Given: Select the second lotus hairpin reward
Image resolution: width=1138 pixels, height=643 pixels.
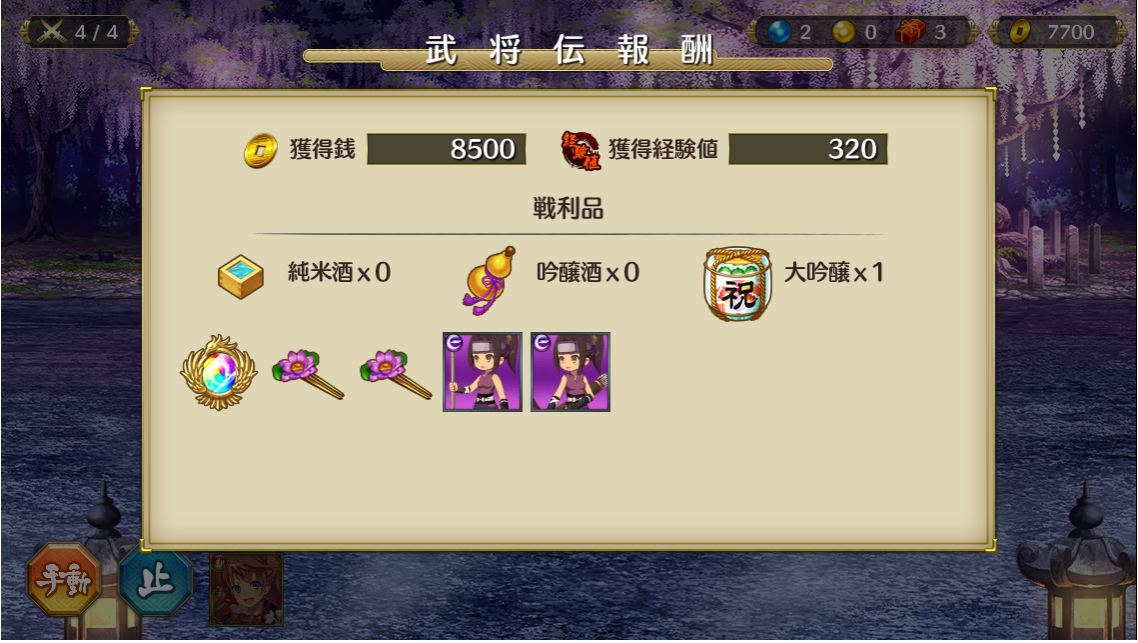Looking at the screenshot, I should click(x=396, y=374).
